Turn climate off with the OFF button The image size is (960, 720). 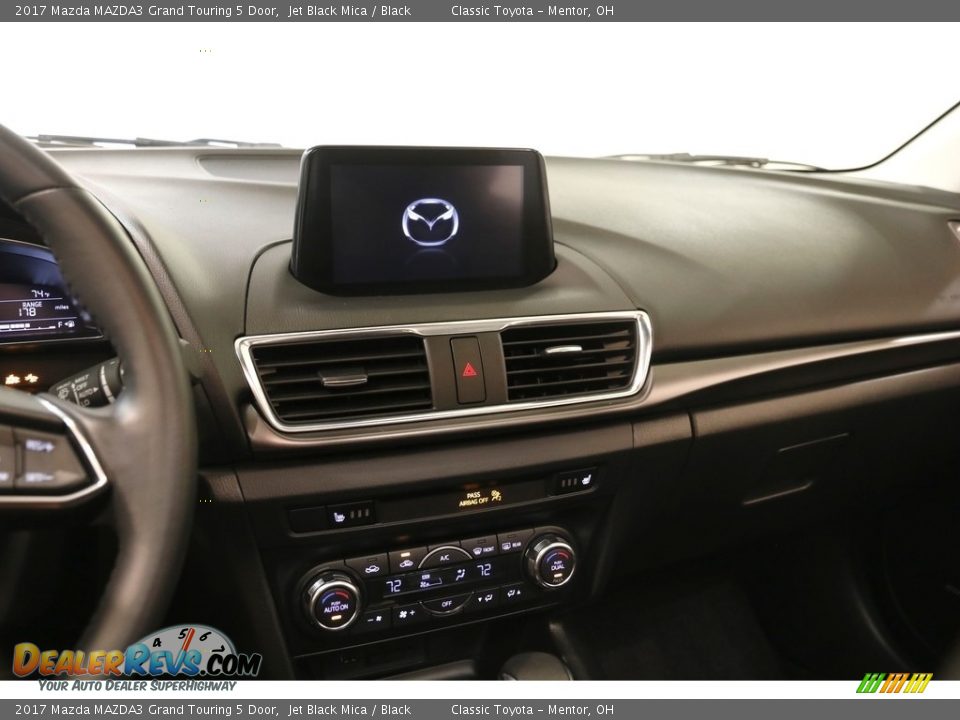coord(447,603)
